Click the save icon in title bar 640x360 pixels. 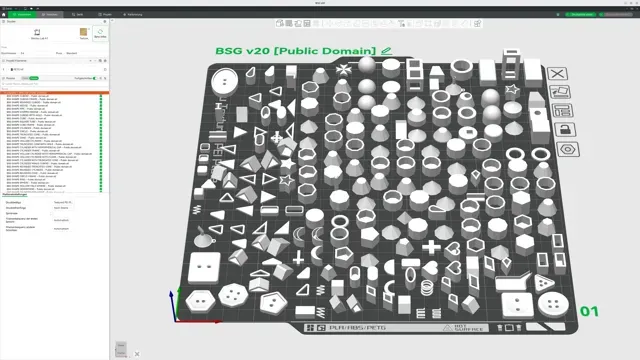click(25, 9)
